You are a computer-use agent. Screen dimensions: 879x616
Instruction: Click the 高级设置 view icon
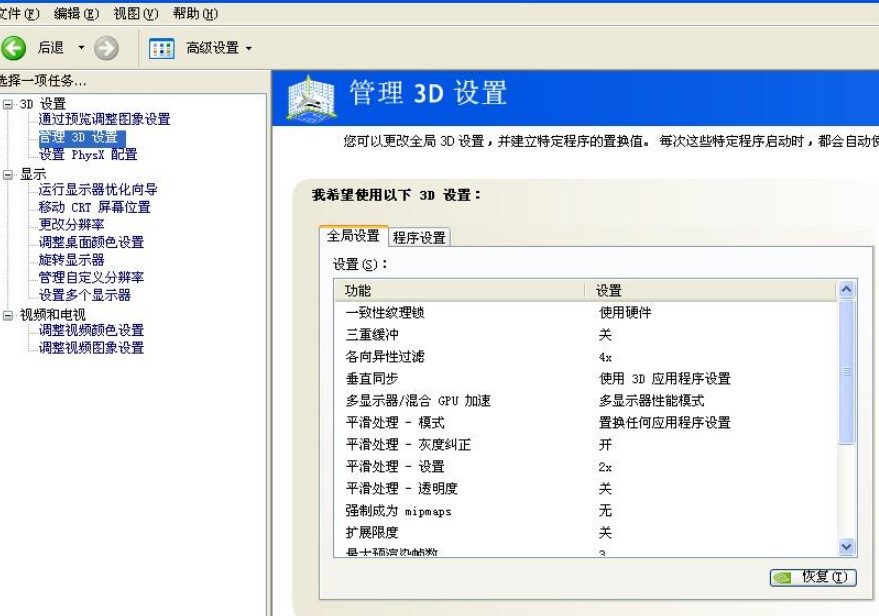(161, 49)
